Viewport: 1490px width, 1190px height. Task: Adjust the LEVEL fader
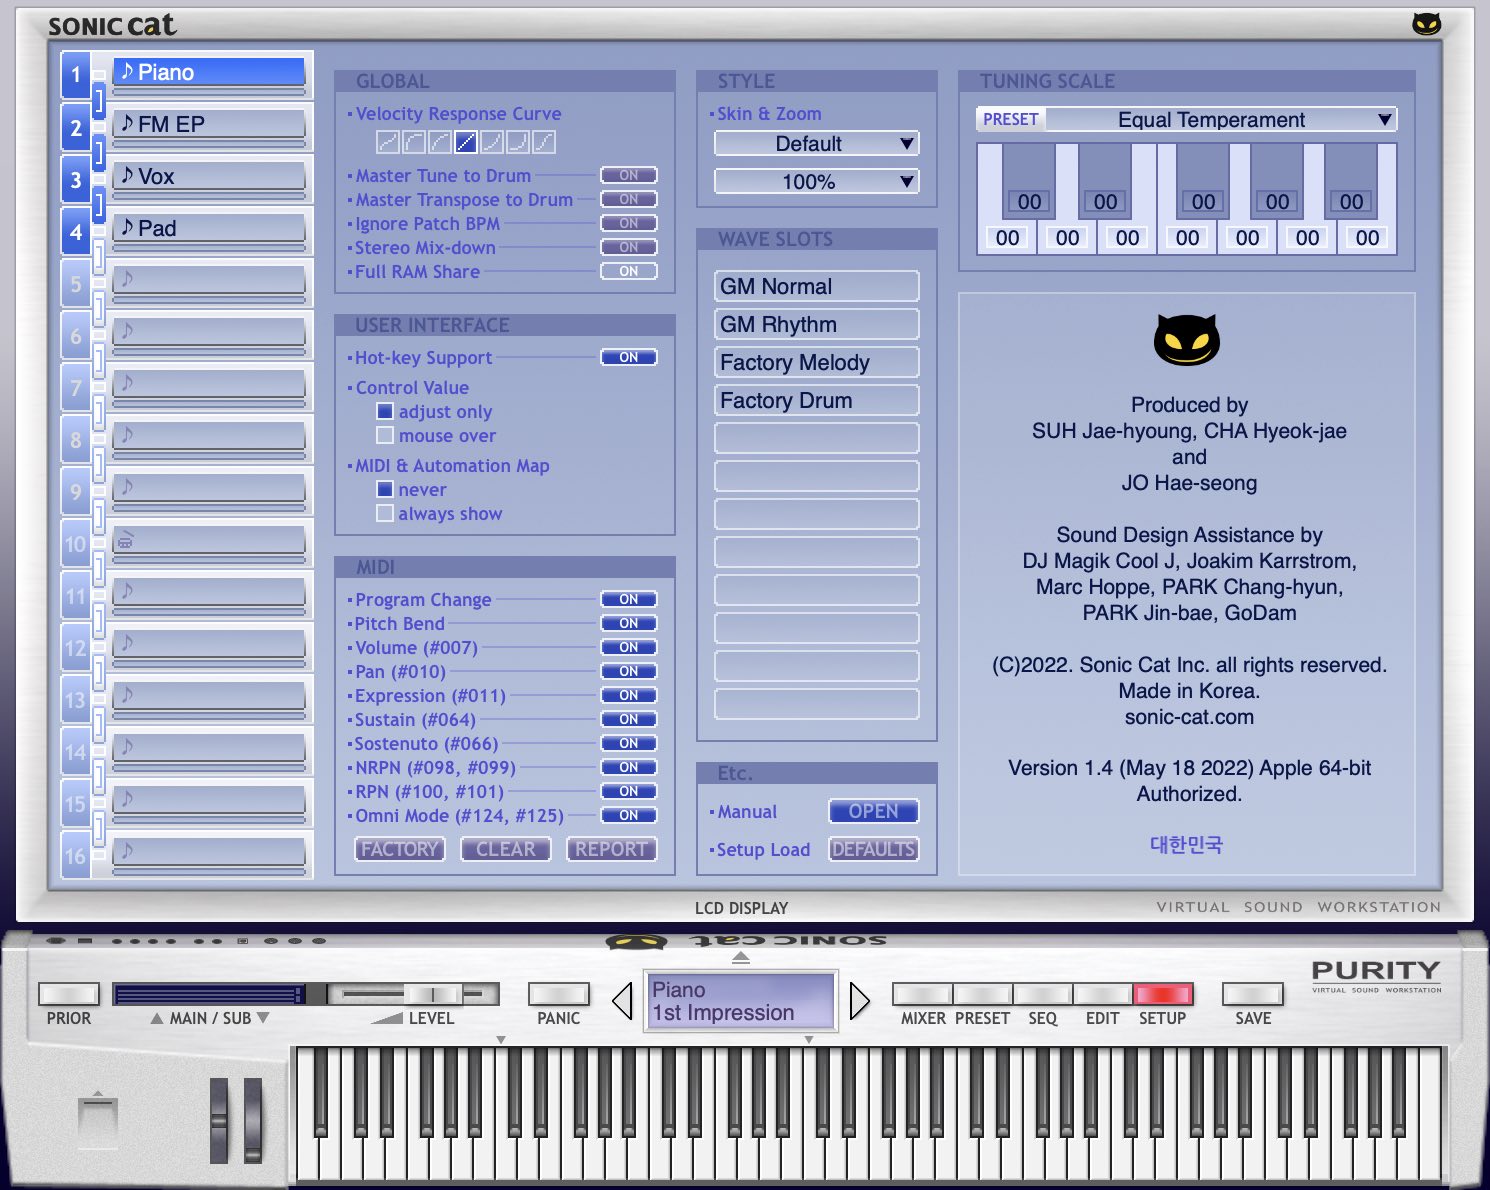tap(432, 993)
